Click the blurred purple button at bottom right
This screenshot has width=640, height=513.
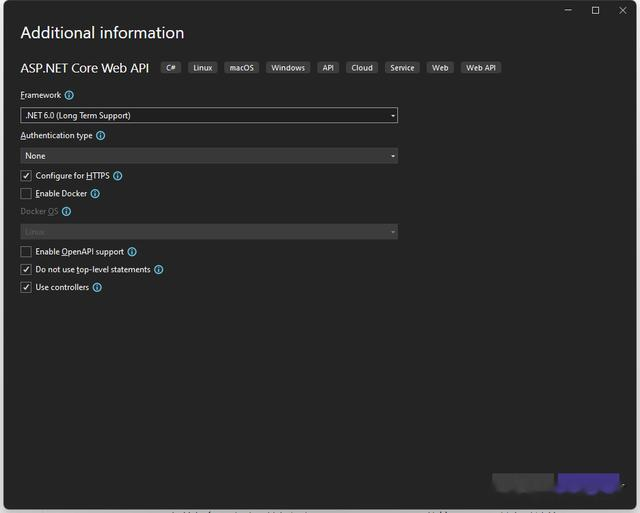pyautogui.click(x=588, y=483)
